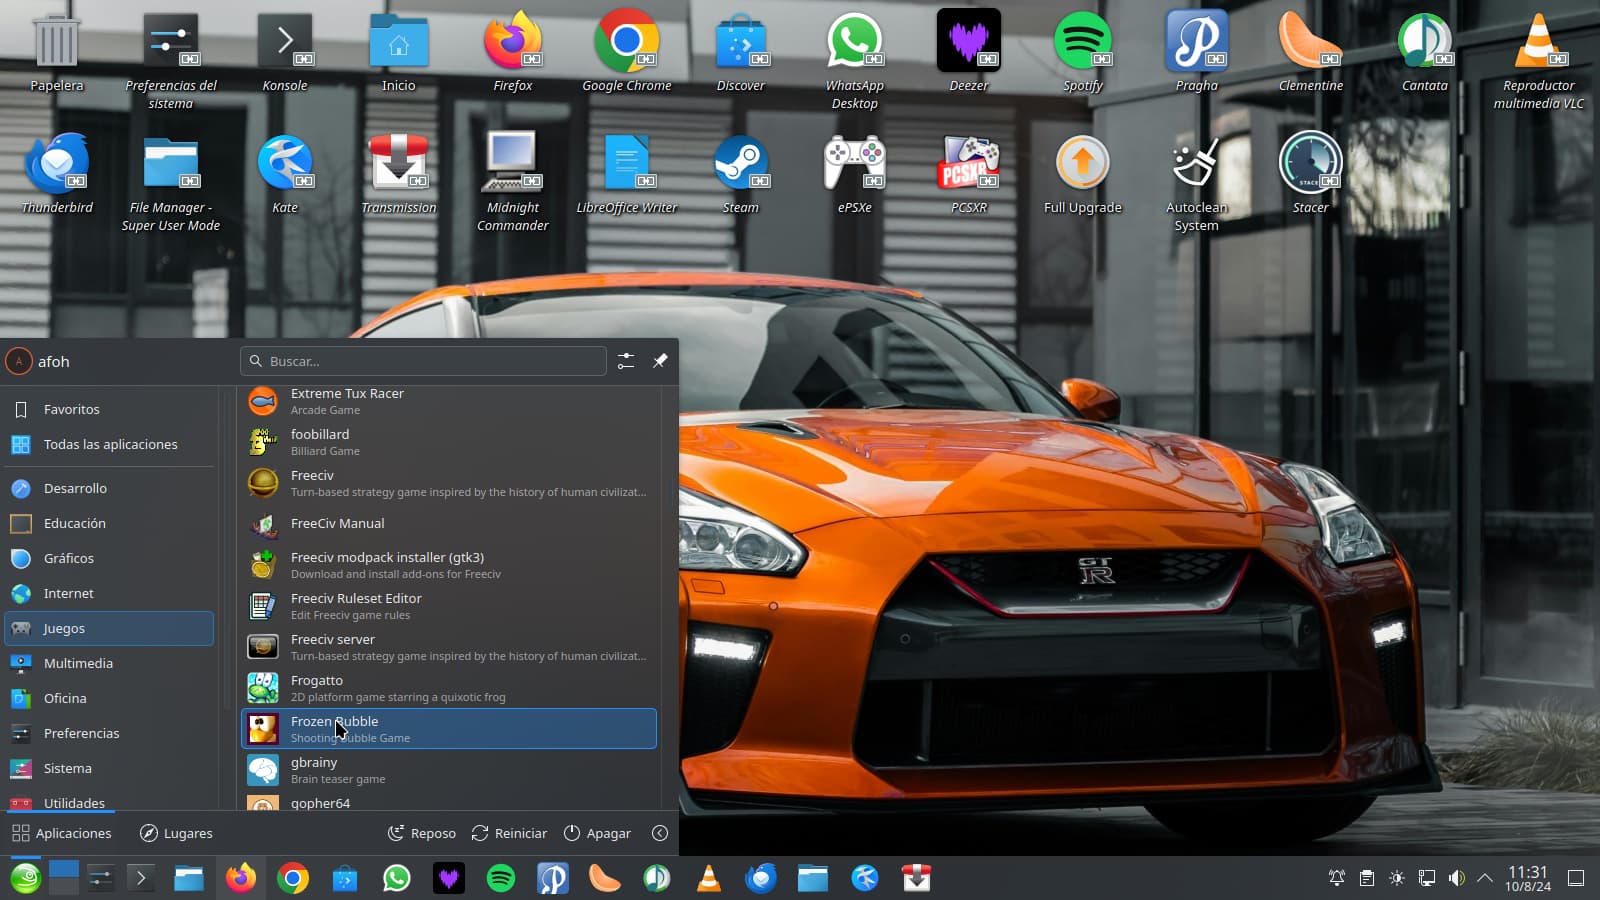Open the Papelera trash icon
1600x900 pixels.
56,43
